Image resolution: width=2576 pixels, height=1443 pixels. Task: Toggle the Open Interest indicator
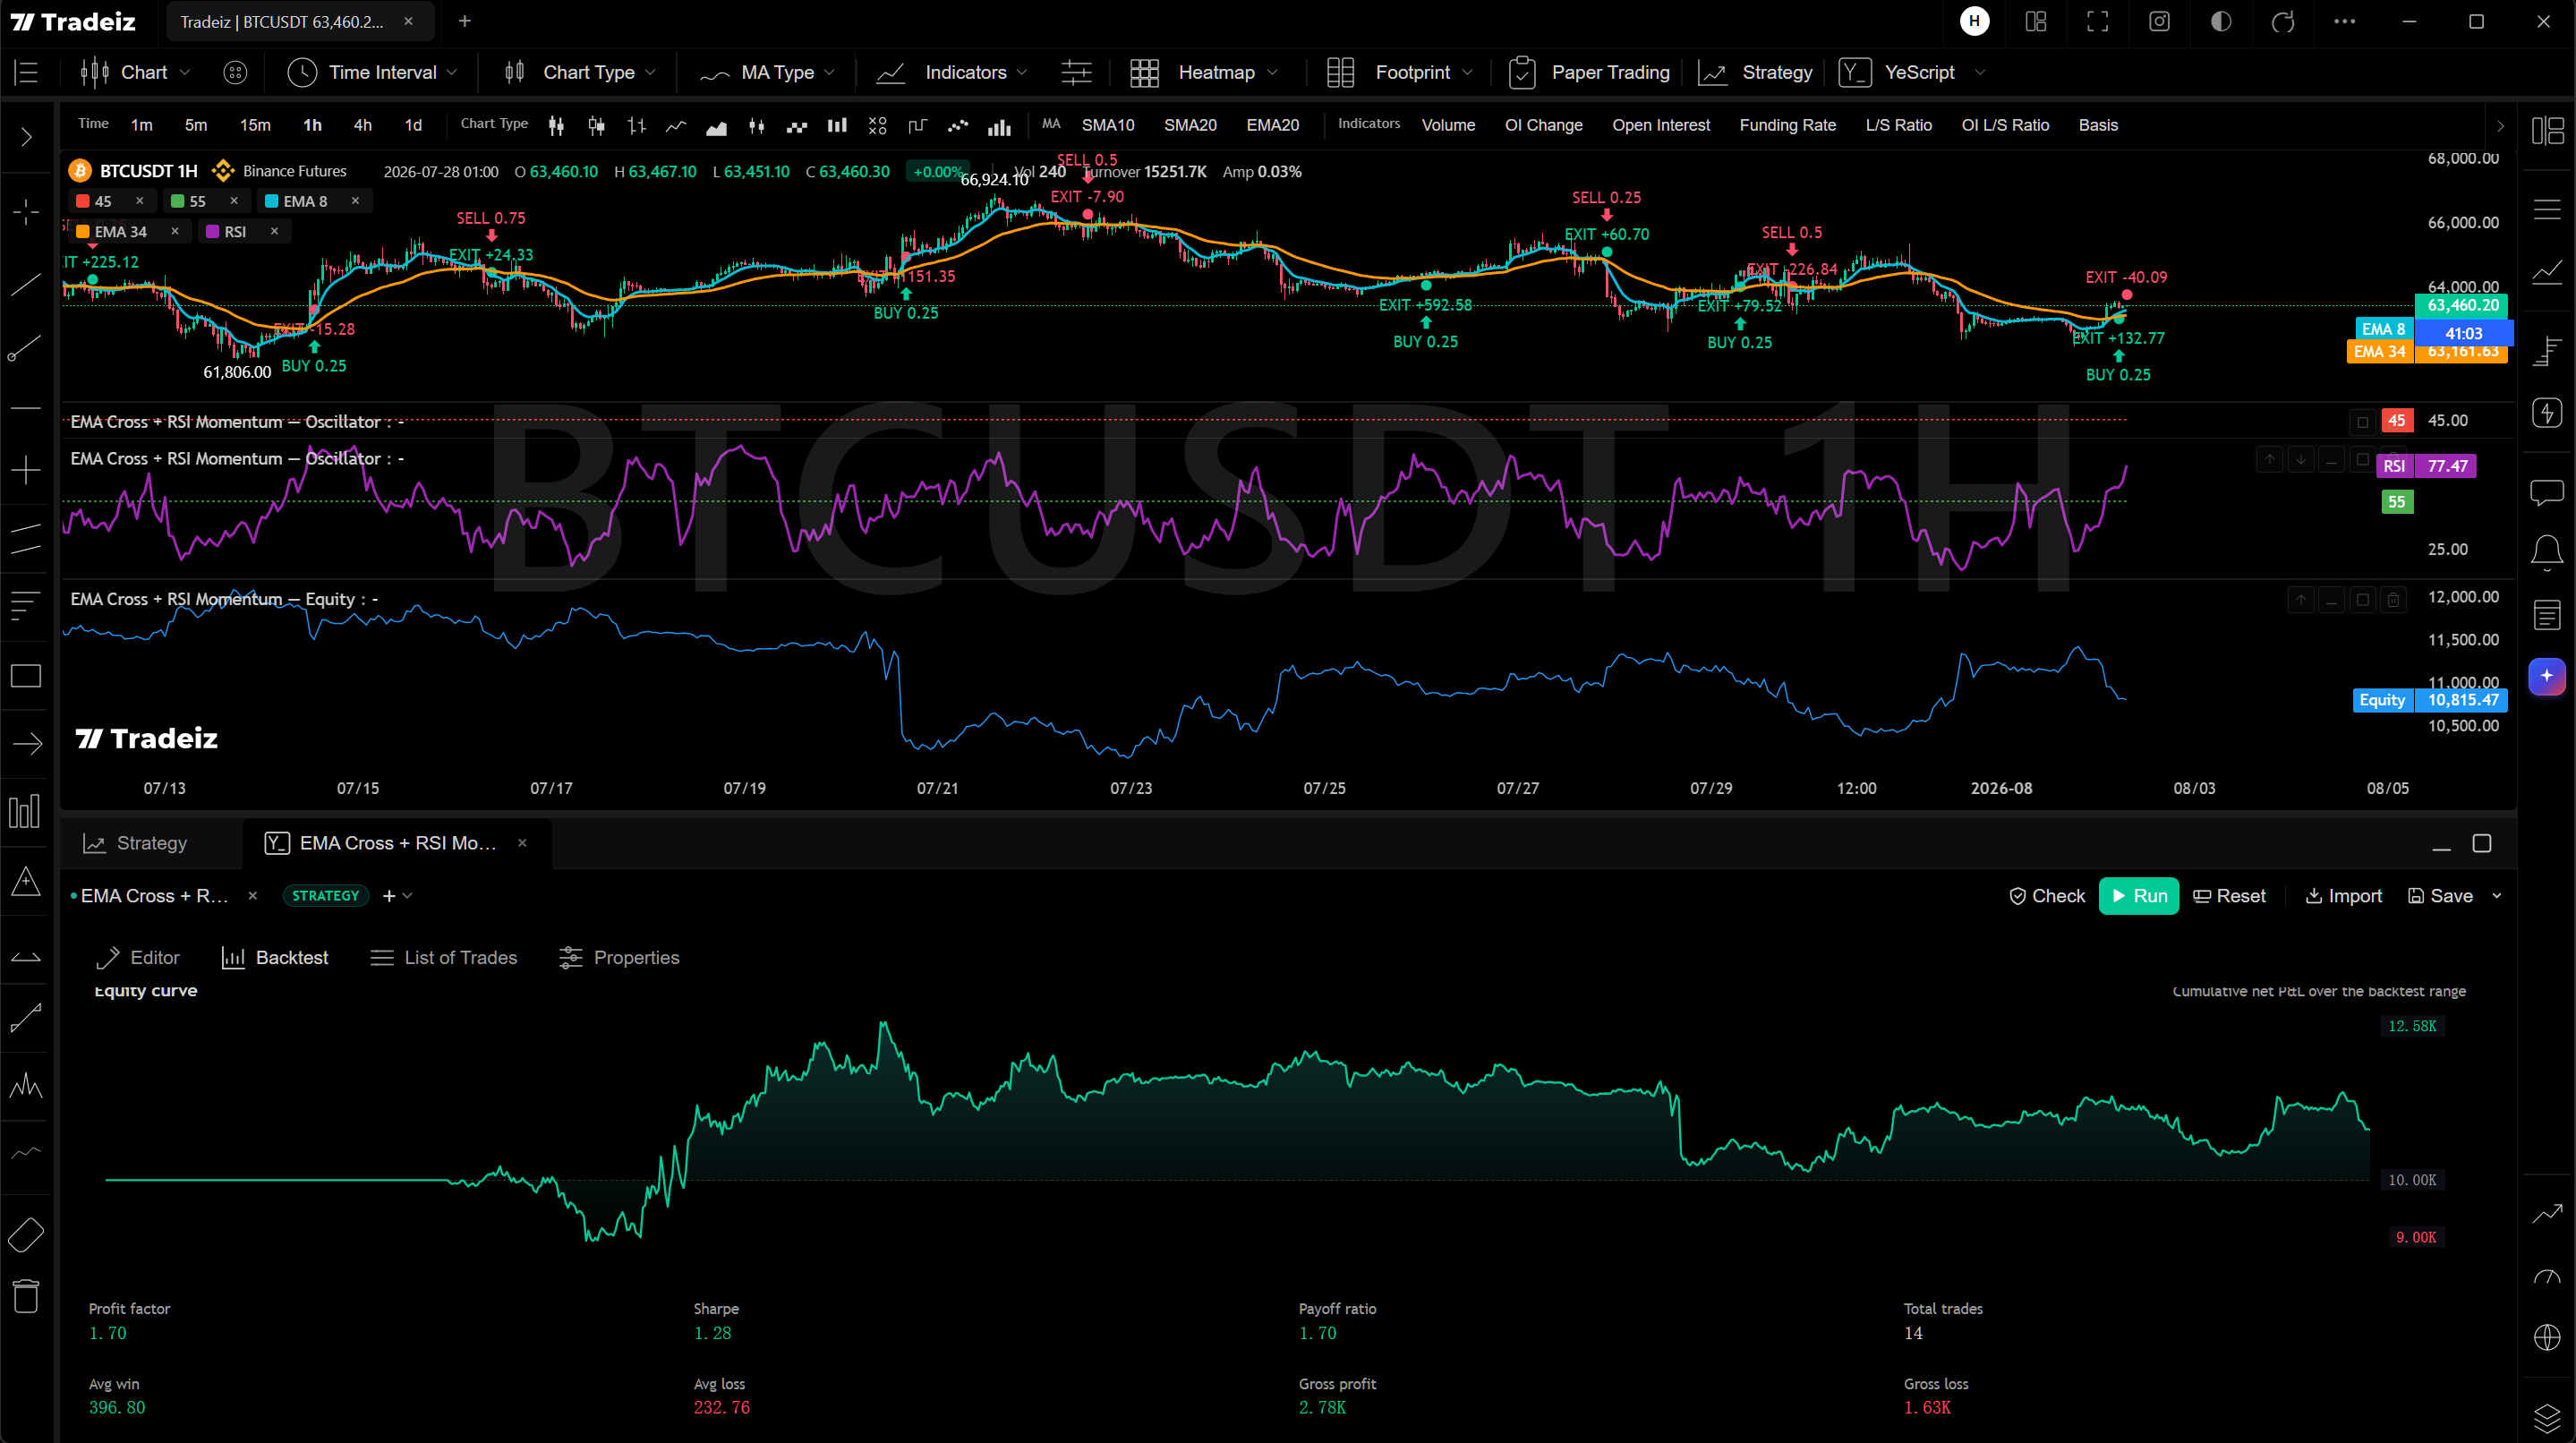(1660, 125)
